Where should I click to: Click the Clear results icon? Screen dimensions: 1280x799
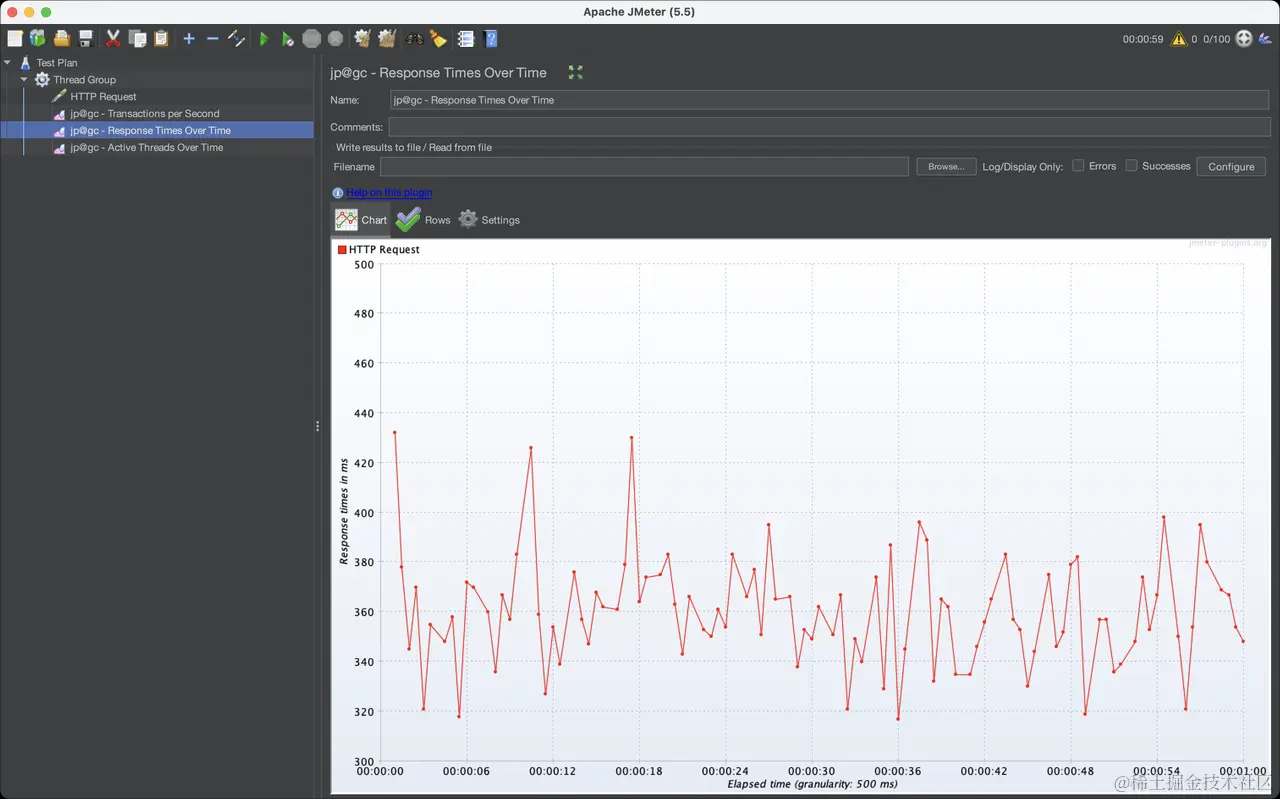362,39
